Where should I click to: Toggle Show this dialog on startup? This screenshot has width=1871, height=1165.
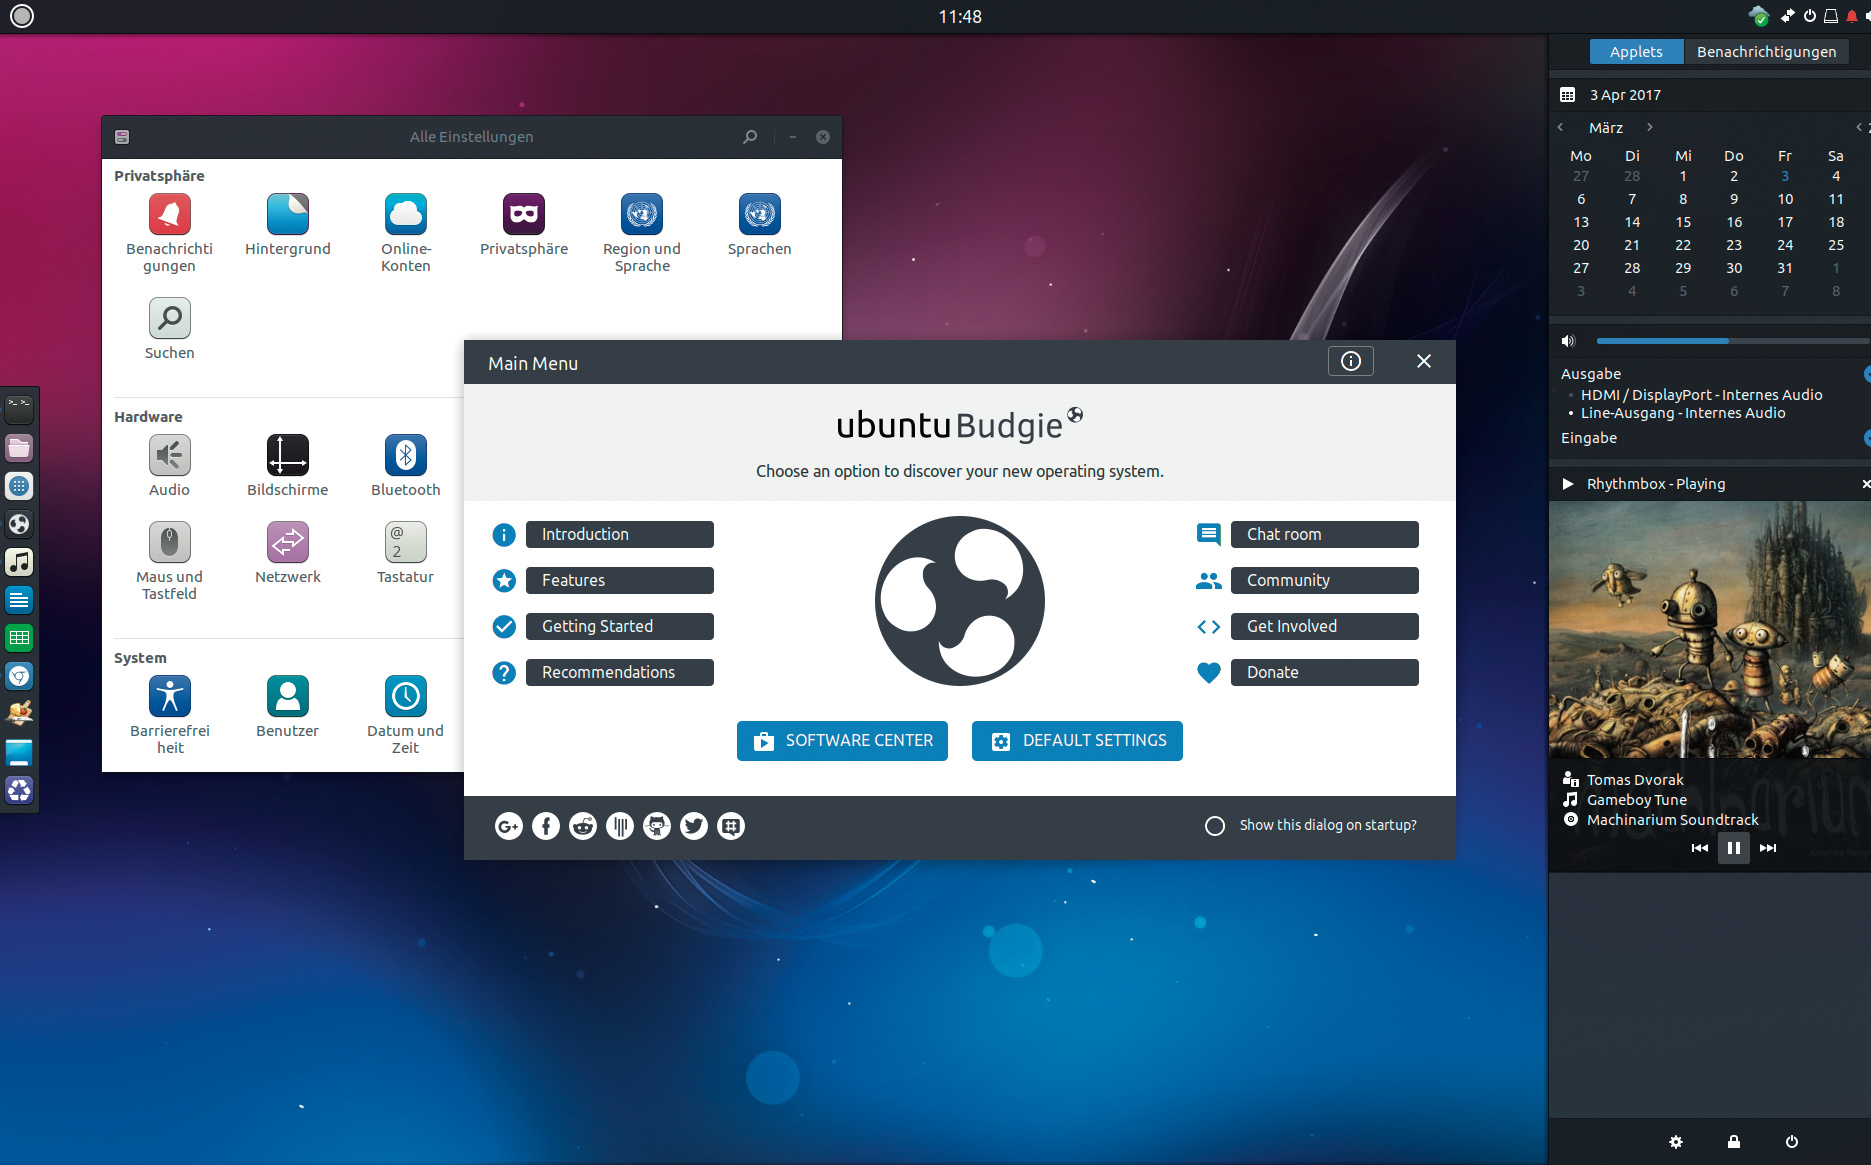coord(1215,826)
